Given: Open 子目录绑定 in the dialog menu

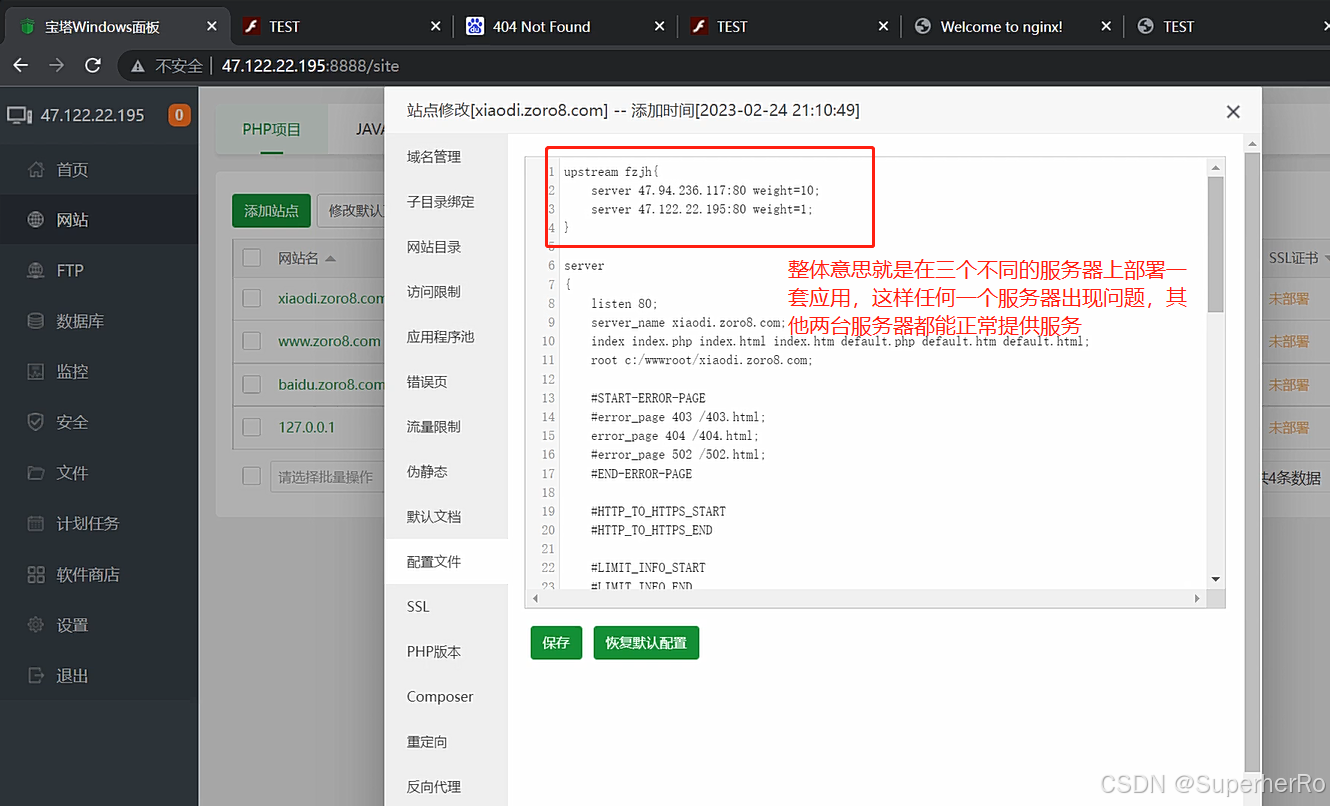Looking at the screenshot, I should [x=441, y=202].
